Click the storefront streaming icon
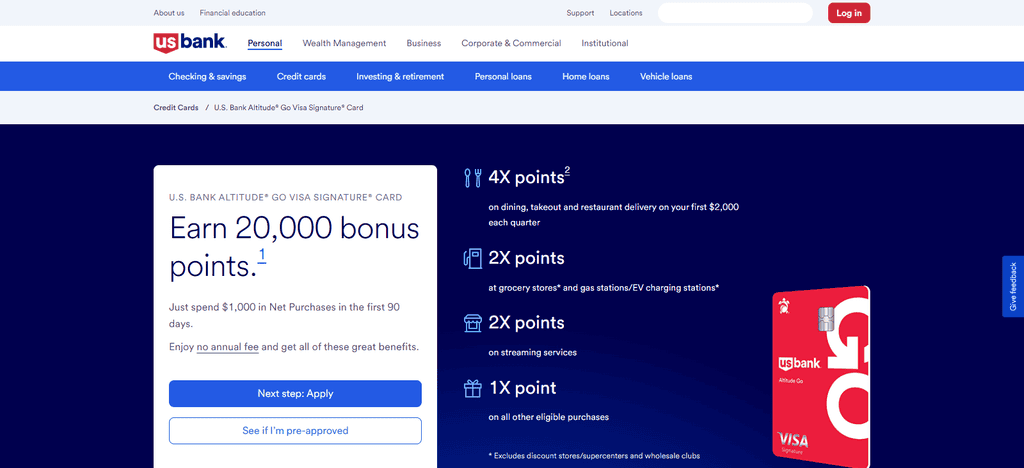 tap(472, 323)
